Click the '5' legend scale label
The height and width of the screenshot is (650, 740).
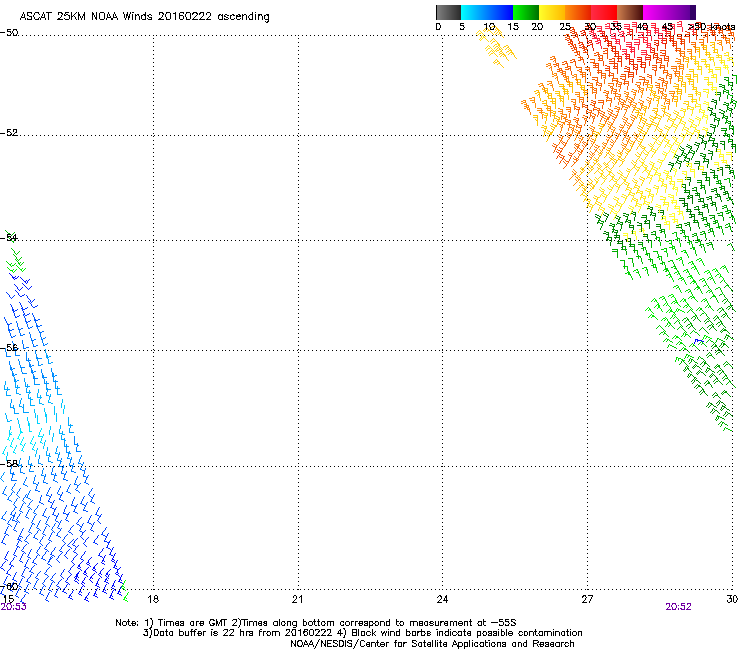pos(462,27)
